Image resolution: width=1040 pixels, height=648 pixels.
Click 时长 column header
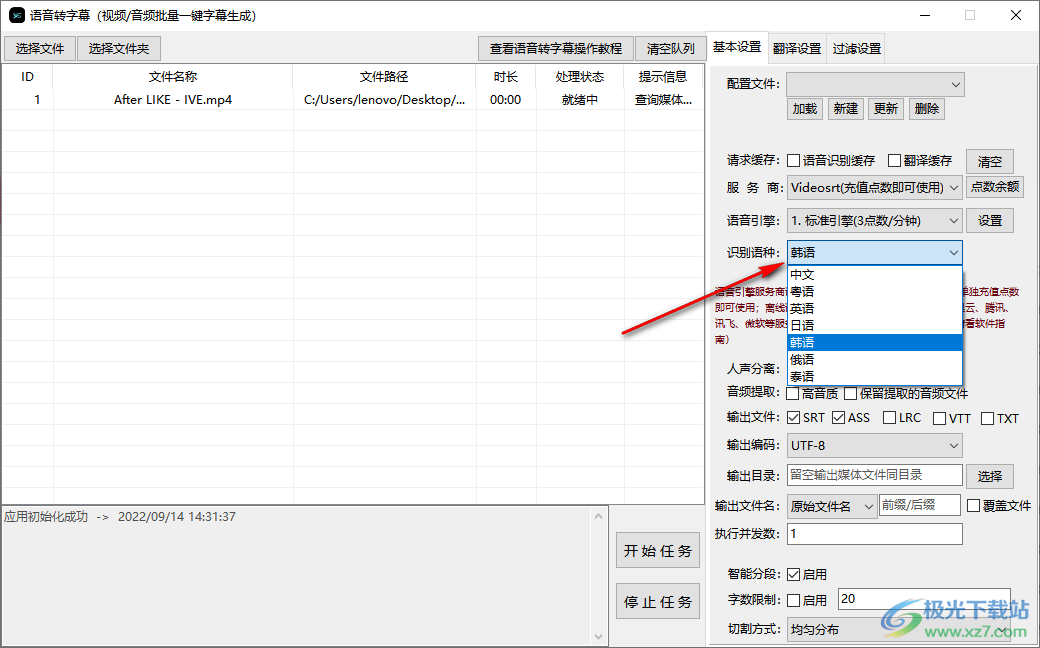pyautogui.click(x=505, y=77)
